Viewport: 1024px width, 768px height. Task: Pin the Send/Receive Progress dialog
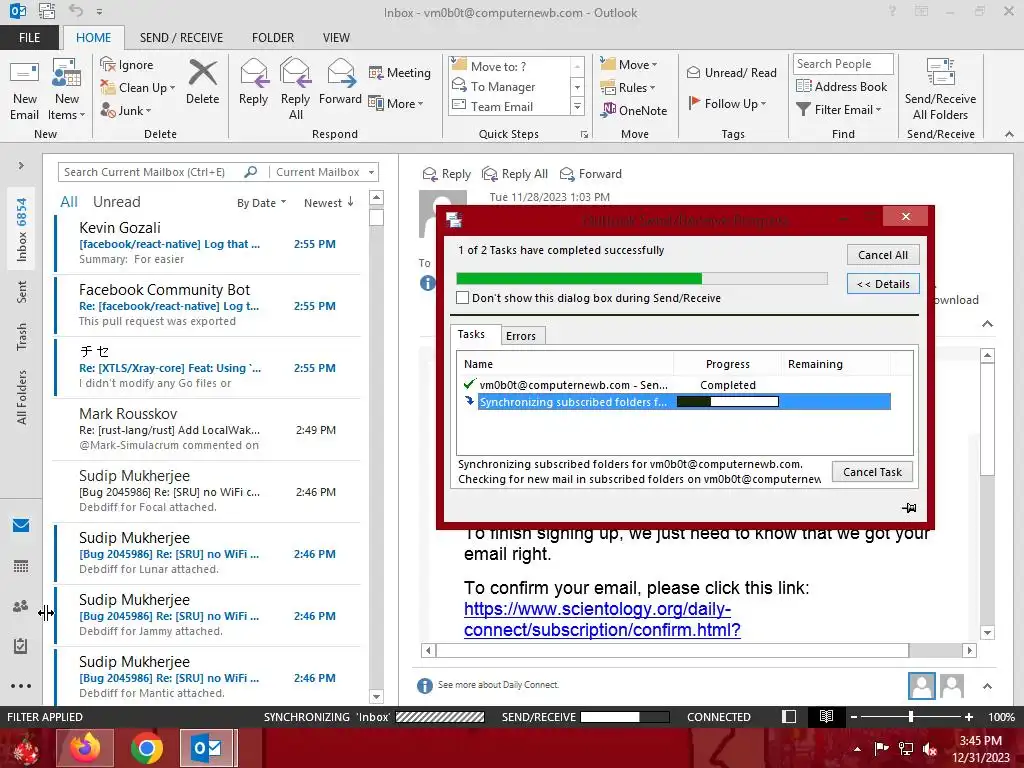pos(909,507)
